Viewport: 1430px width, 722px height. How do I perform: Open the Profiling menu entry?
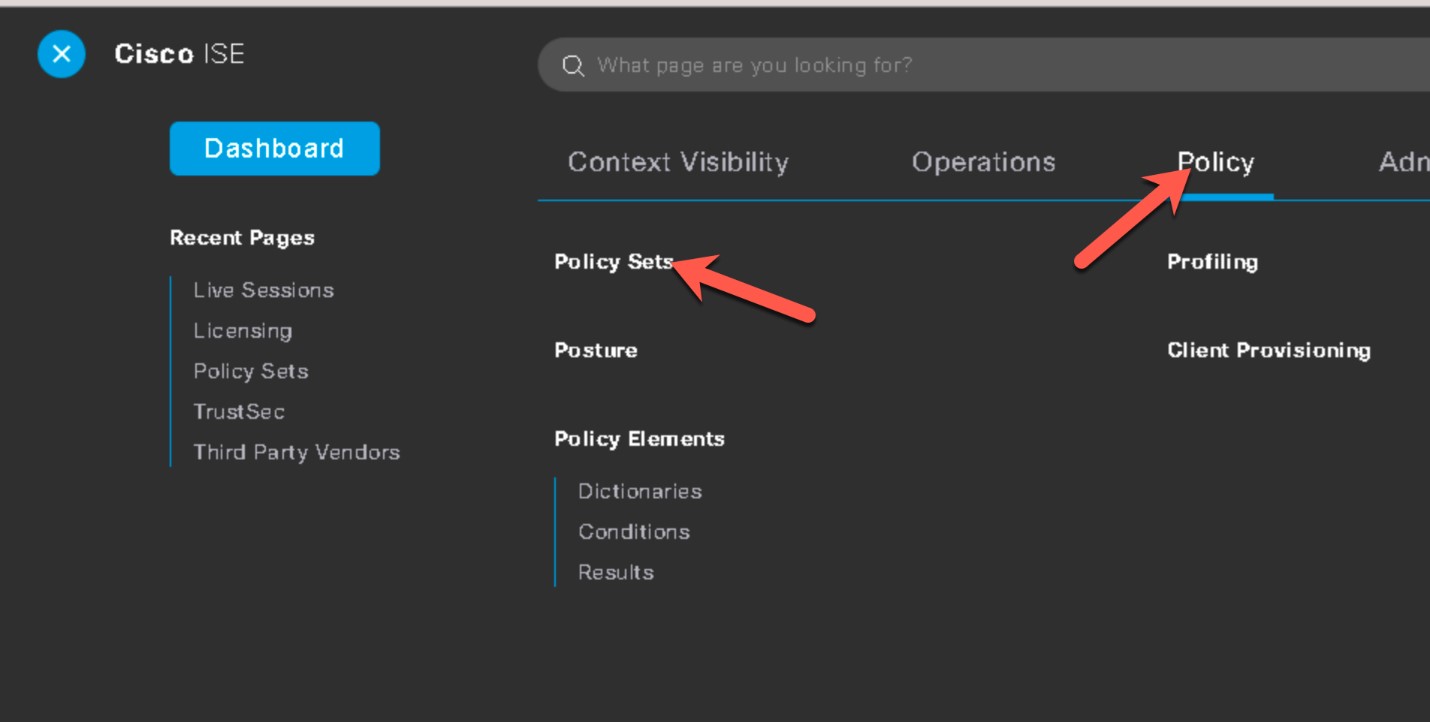[x=1213, y=262]
